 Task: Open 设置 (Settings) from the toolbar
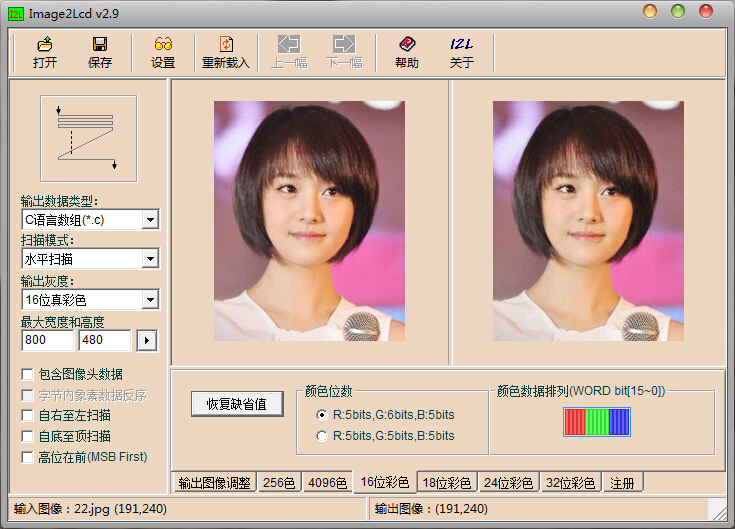point(163,52)
